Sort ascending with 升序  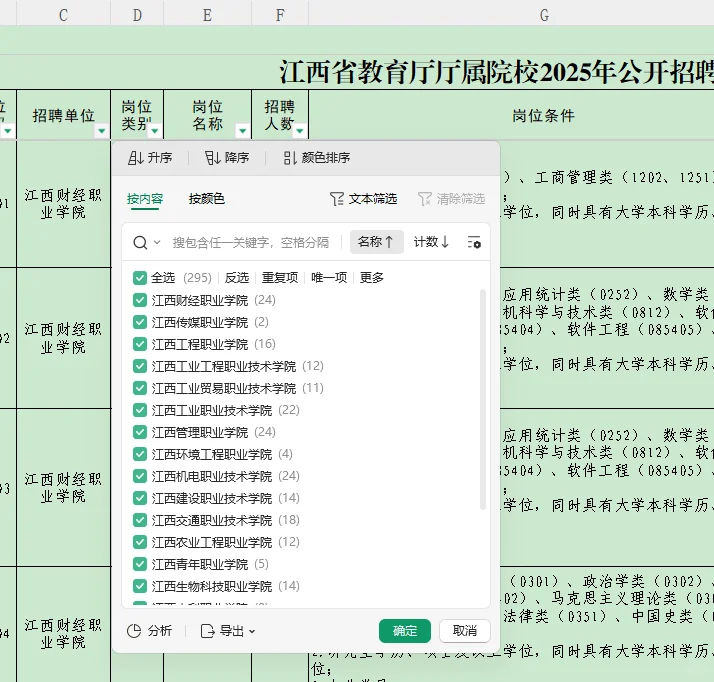[x=150, y=158]
